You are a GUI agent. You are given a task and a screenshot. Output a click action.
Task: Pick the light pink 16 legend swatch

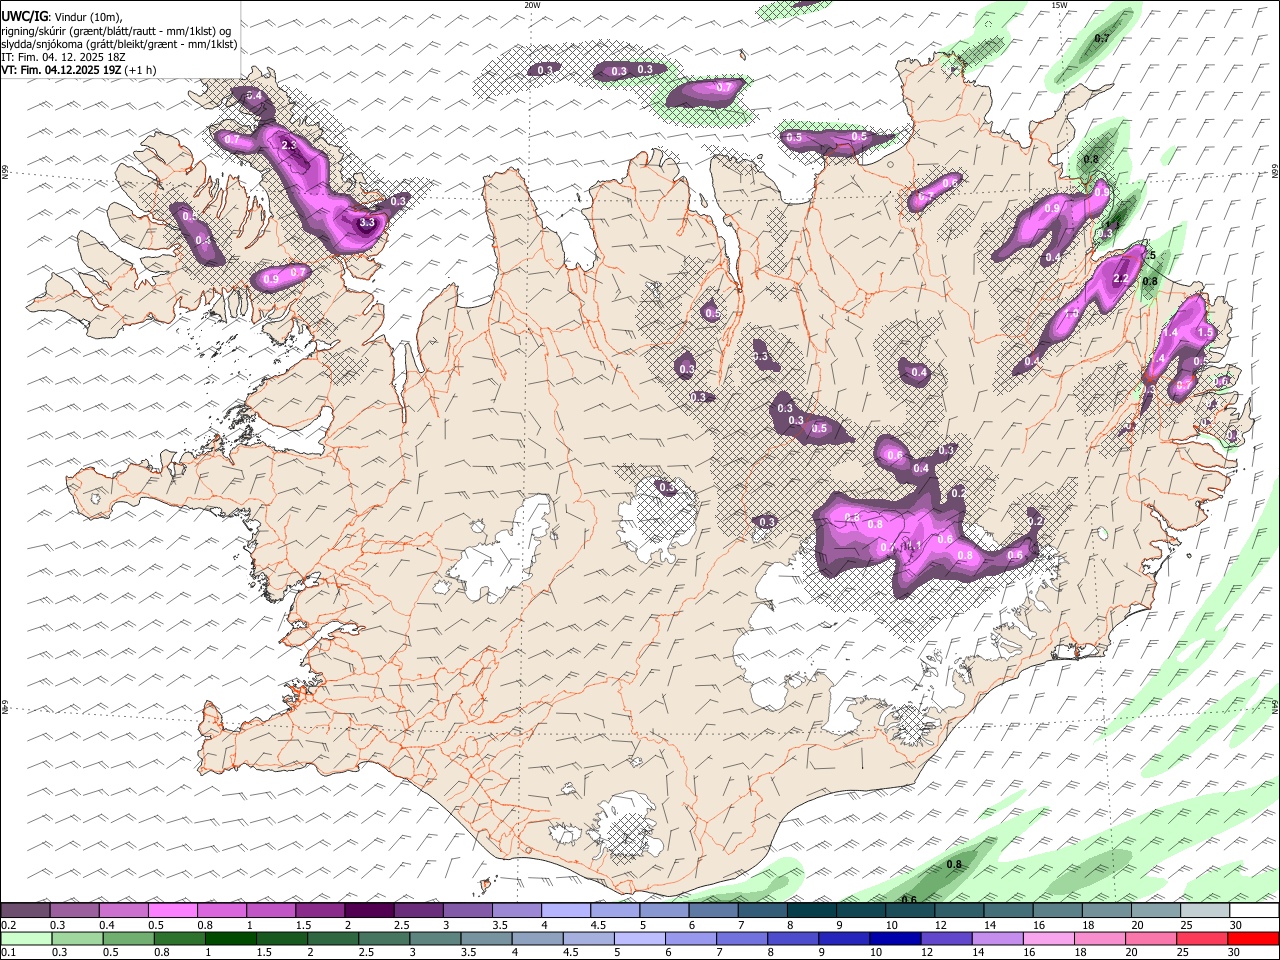click(1049, 938)
